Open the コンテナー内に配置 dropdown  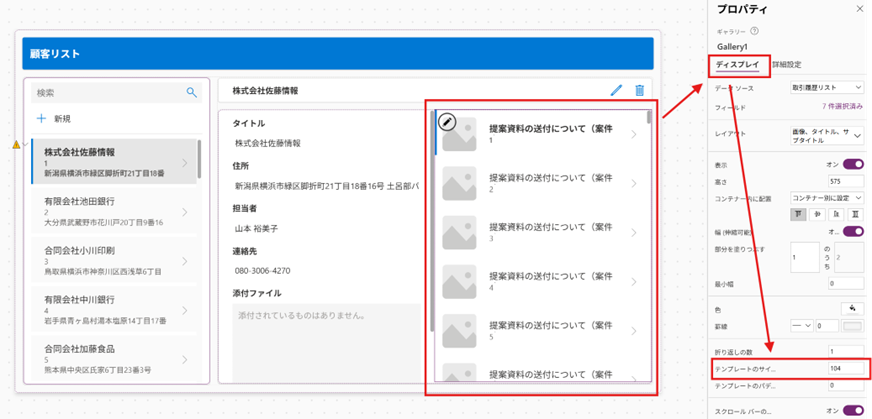(826, 197)
